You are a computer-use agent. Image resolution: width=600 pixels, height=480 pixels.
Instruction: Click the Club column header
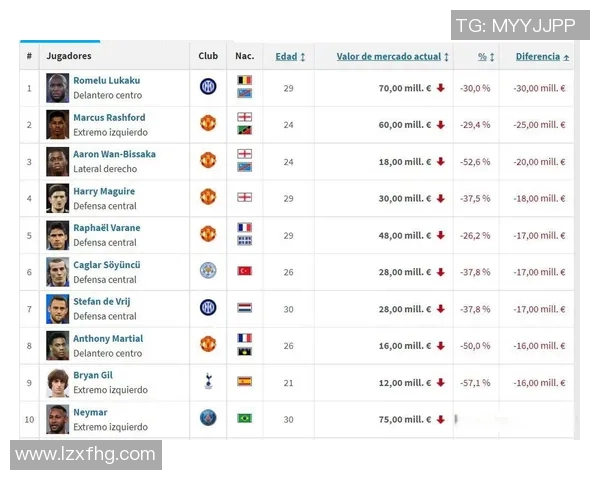(208, 57)
